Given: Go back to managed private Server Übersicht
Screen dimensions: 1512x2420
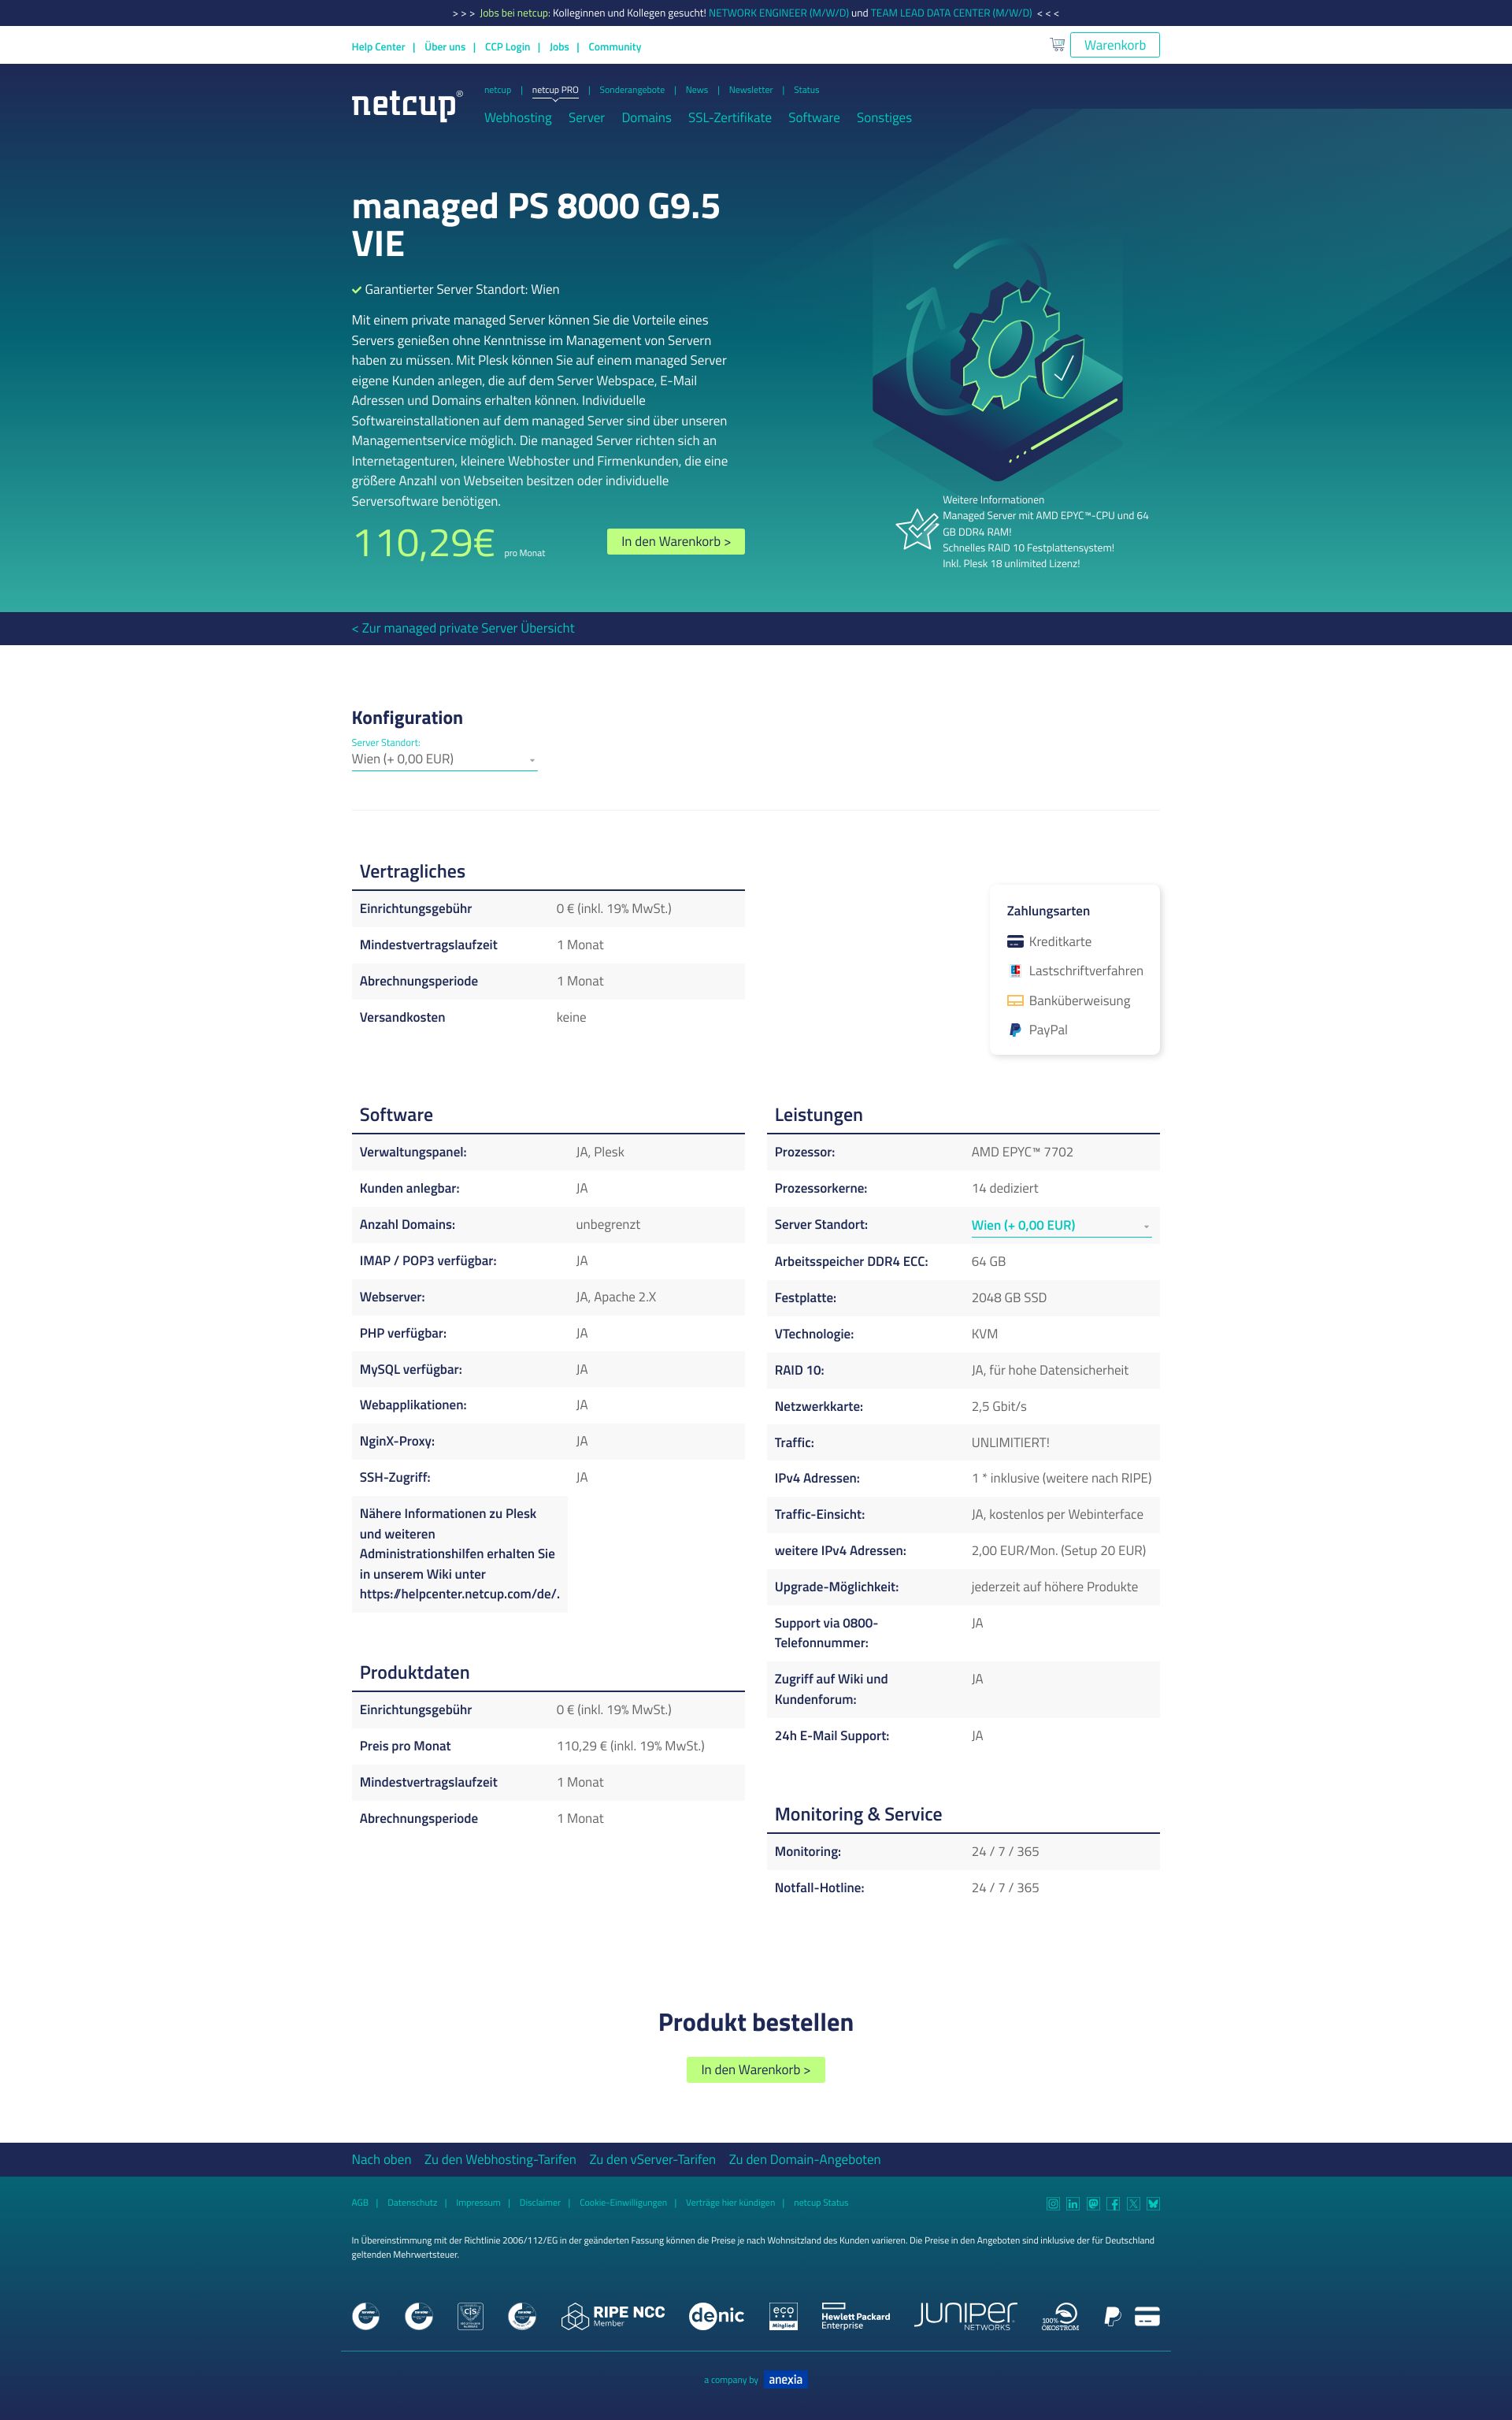Looking at the screenshot, I should pyautogui.click(x=463, y=628).
